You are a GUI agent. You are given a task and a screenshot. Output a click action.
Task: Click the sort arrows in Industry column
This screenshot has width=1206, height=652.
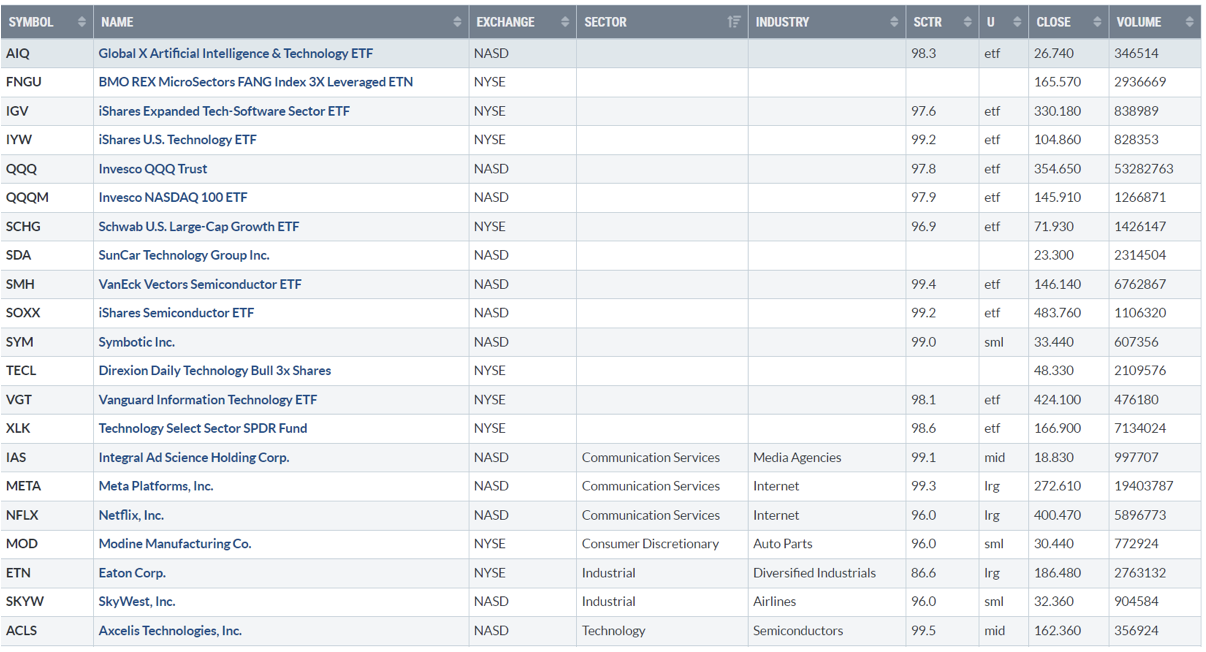coord(894,22)
